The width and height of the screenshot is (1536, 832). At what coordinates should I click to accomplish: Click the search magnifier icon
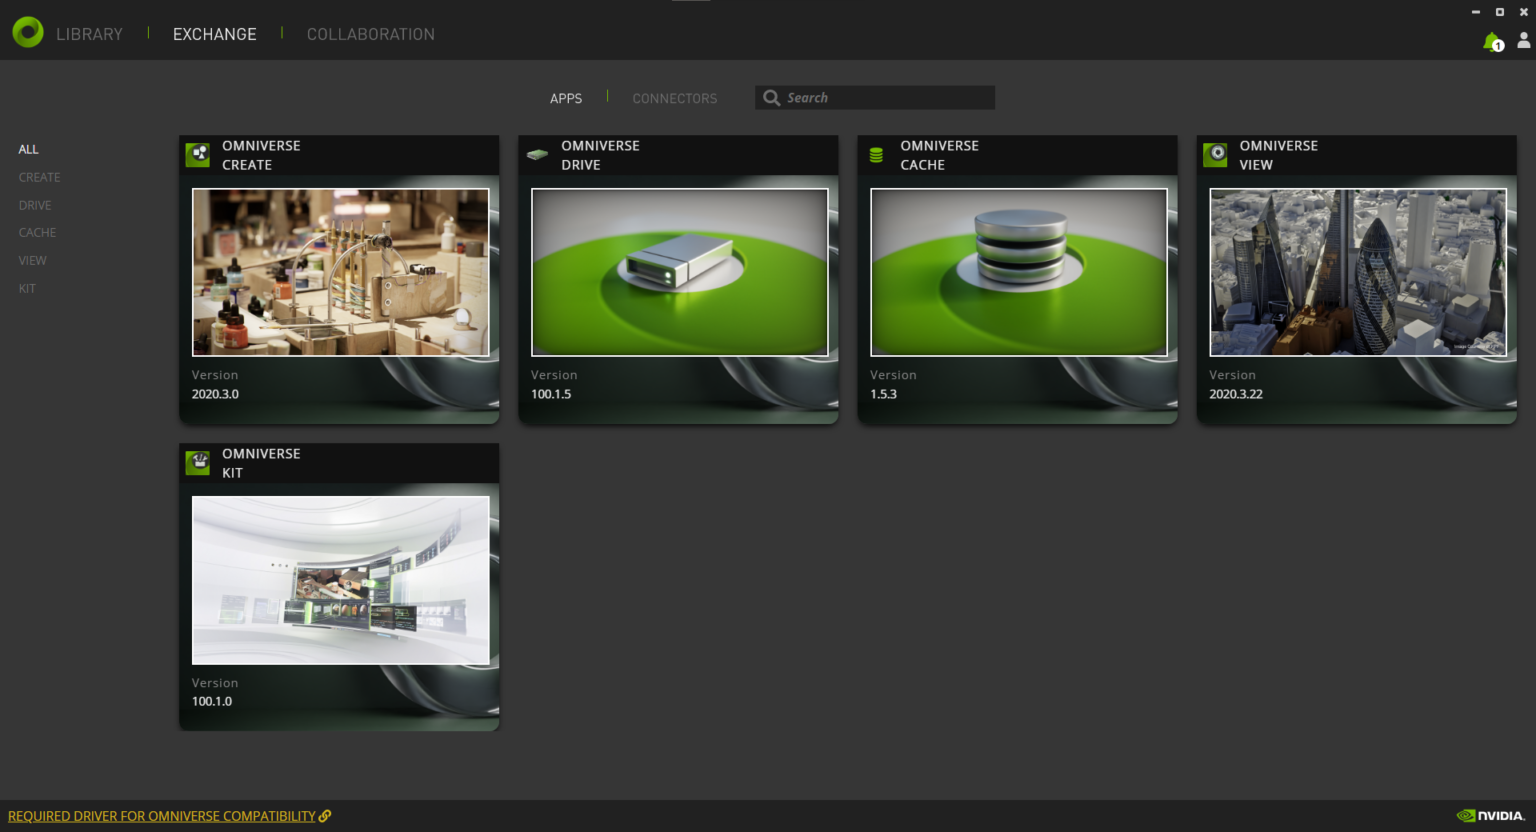pos(771,97)
